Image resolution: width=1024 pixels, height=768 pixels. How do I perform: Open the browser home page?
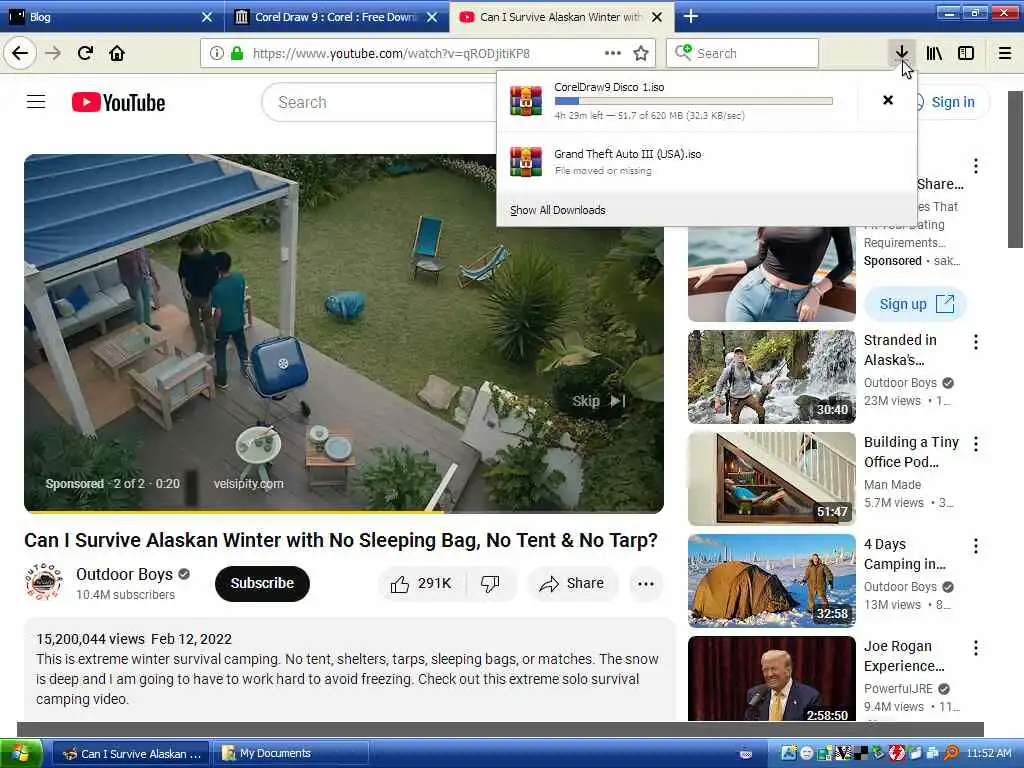[x=117, y=54]
